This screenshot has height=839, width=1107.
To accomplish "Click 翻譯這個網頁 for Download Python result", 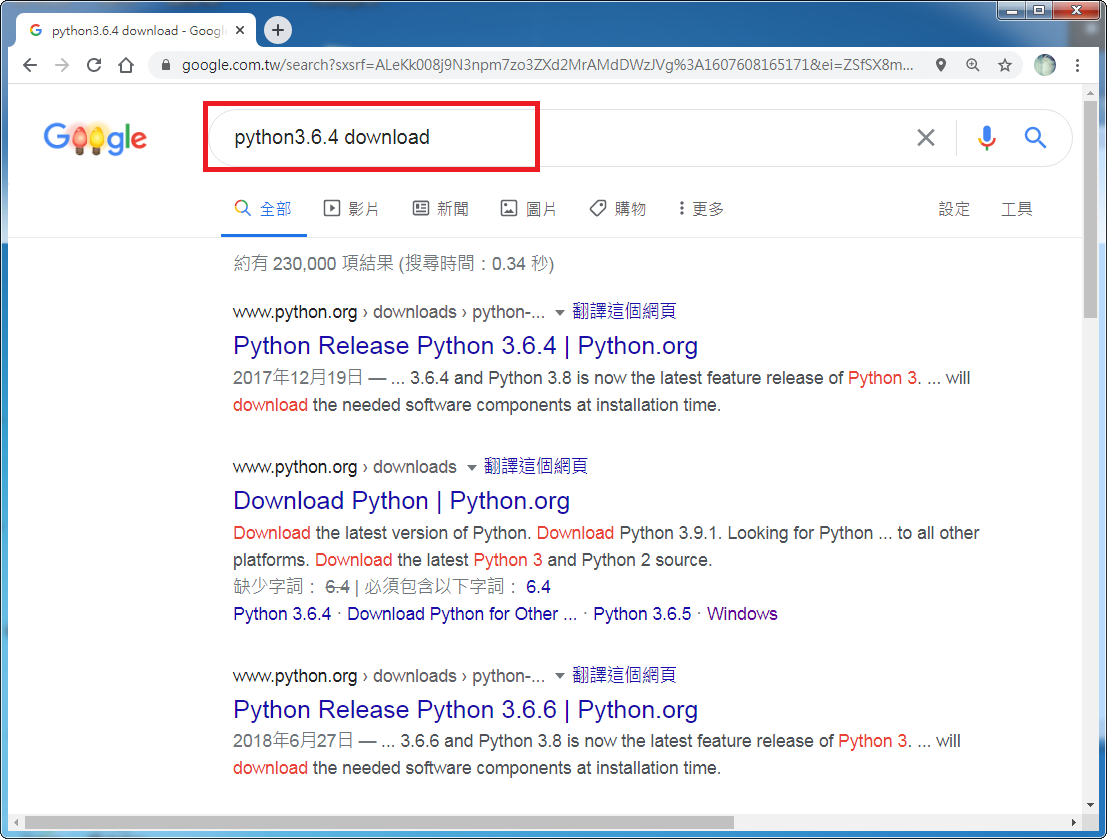I will click(x=536, y=466).
